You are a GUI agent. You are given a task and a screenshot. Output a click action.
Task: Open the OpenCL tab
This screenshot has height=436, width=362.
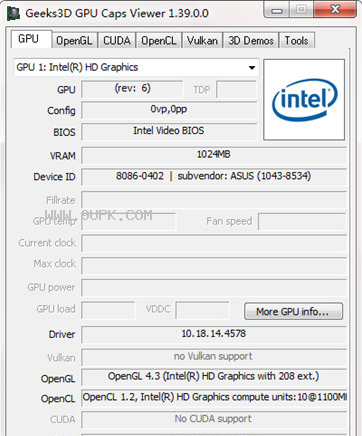click(x=159, y=41)
